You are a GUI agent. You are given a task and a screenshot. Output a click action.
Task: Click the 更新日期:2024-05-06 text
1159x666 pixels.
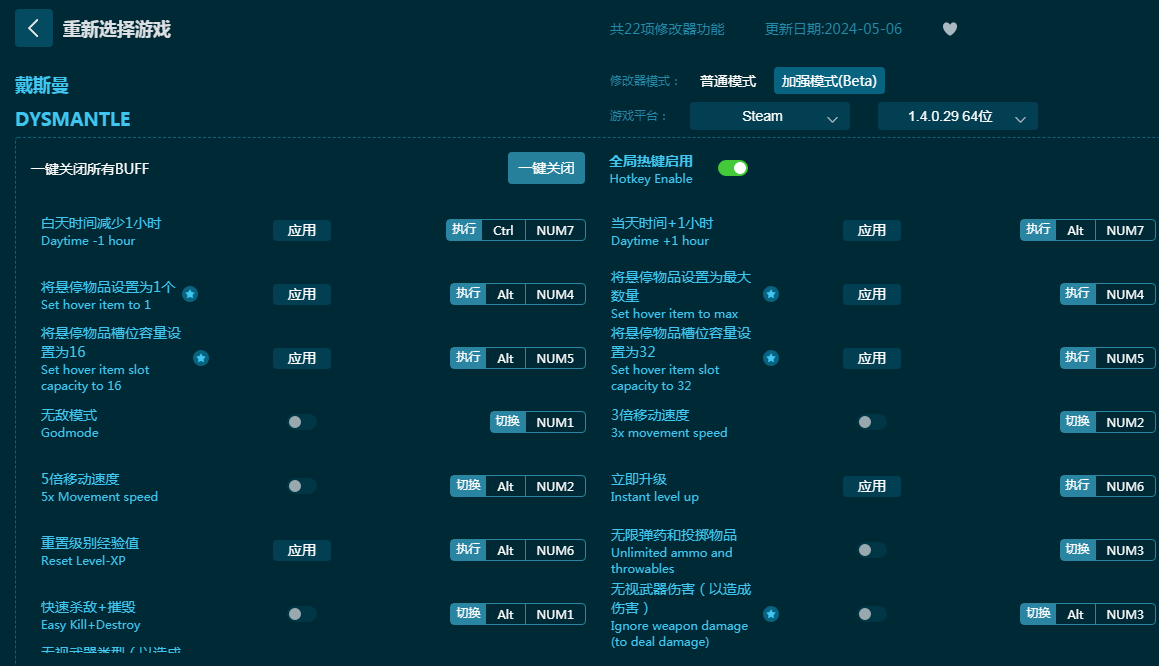tap(833, 29)
